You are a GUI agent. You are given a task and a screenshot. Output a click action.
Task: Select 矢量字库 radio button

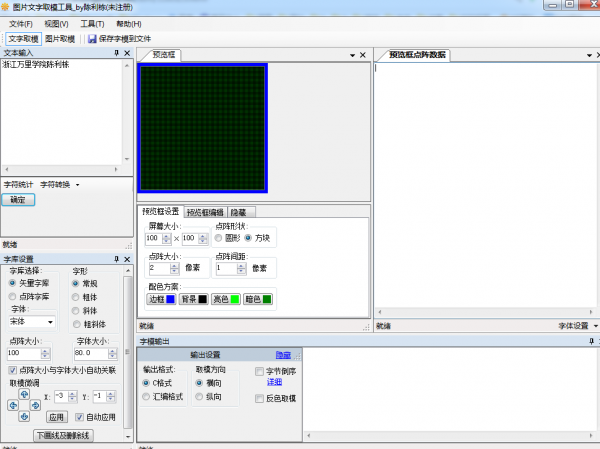(12, 283)
